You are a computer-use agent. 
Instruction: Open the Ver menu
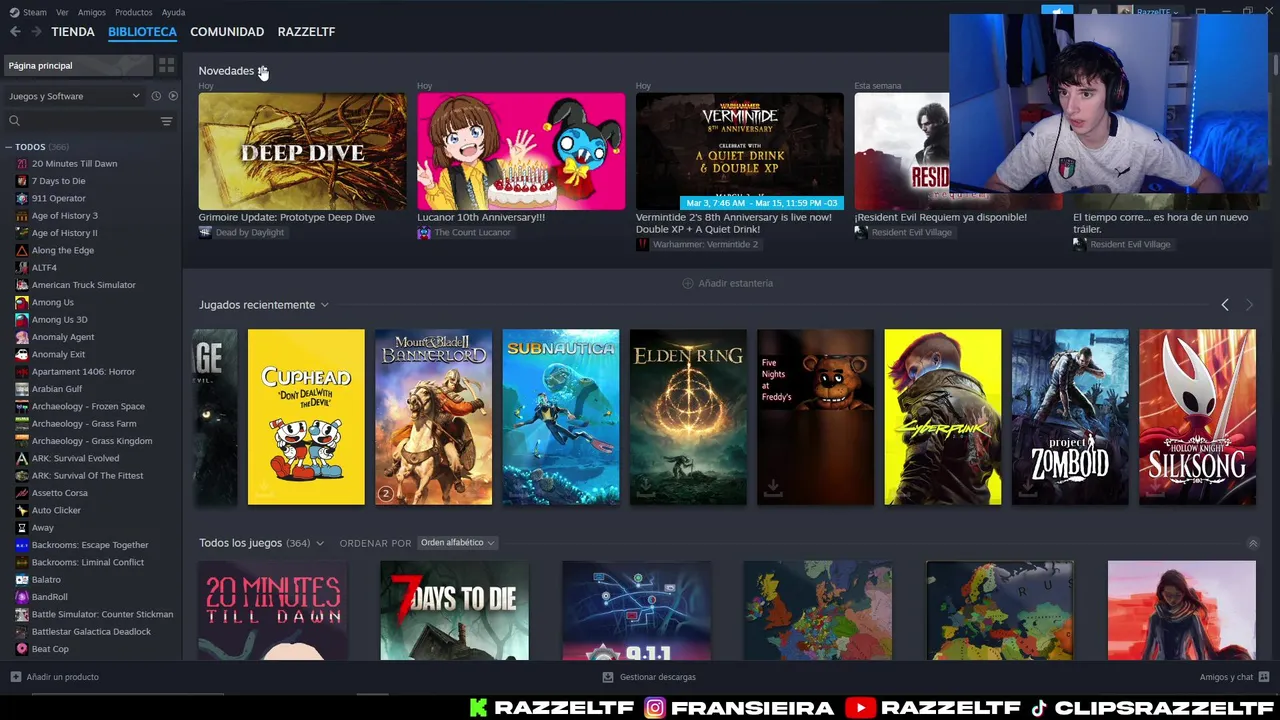coord(62,12)
